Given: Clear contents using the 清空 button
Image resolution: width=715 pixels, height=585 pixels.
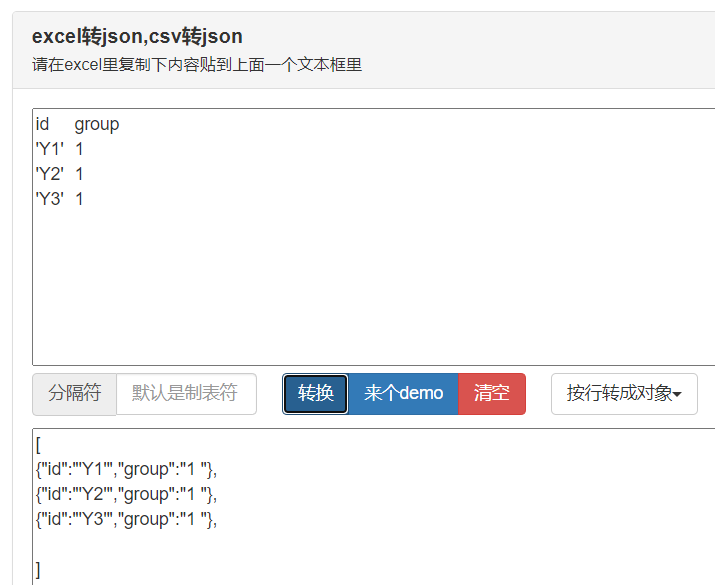Looking at the screenshot, I should pos(492,394).
